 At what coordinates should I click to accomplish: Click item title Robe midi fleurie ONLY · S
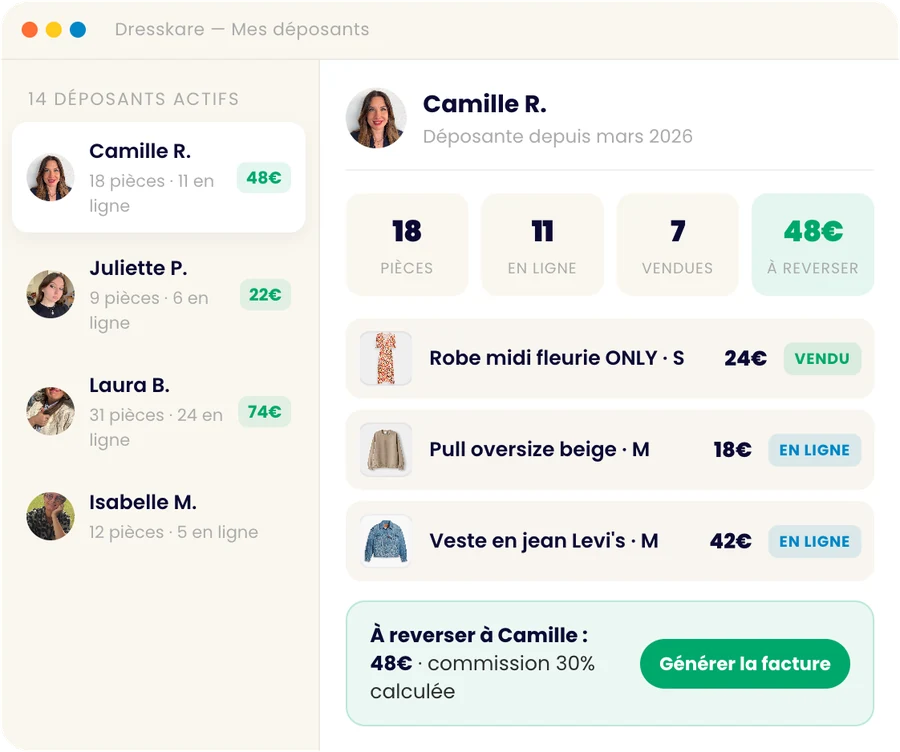tap(557, 358)
